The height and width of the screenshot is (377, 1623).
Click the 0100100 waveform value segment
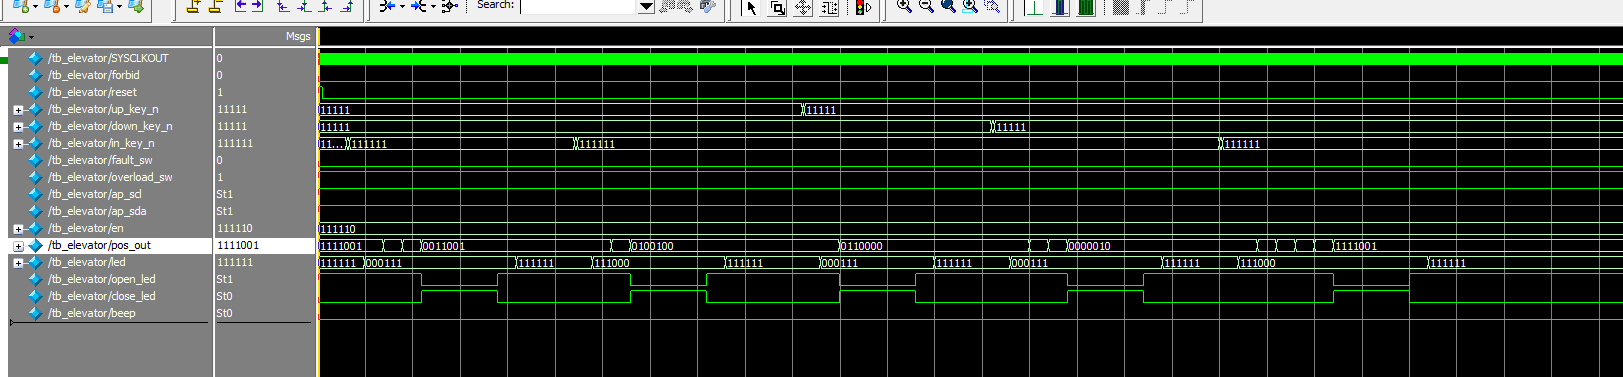tap(734, 246)
